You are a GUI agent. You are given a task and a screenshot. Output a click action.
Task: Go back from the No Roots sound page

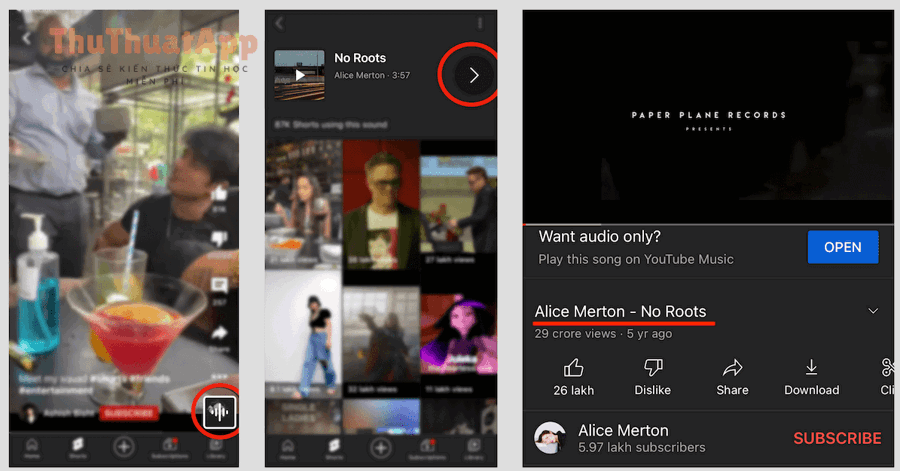[280, 24]
